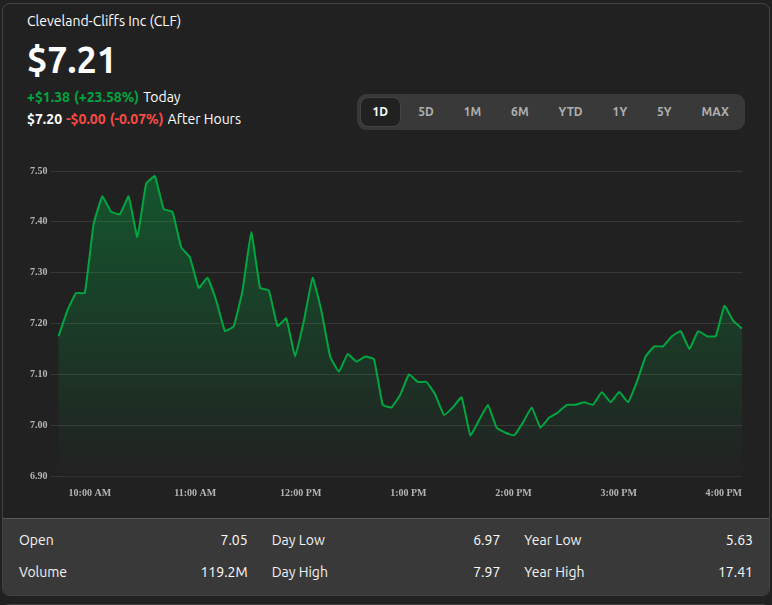Click the Day Low label

pos(298,540)
